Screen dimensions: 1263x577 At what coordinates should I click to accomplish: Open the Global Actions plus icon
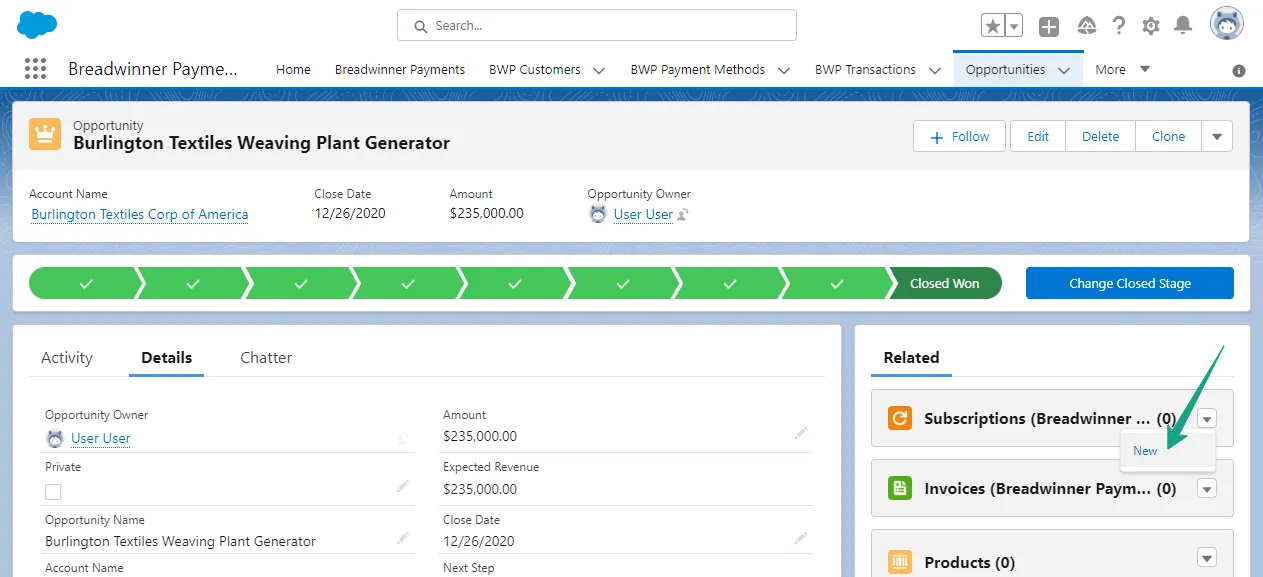pyautogui.click(x=1049, y=27)
